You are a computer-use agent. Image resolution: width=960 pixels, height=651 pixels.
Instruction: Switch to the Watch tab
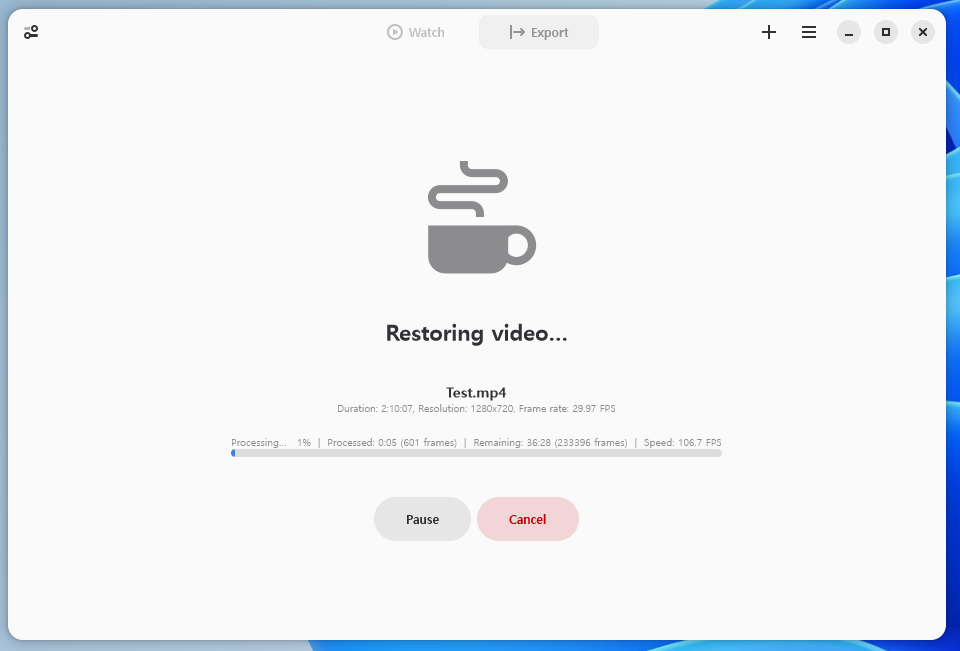click(416, 32)
